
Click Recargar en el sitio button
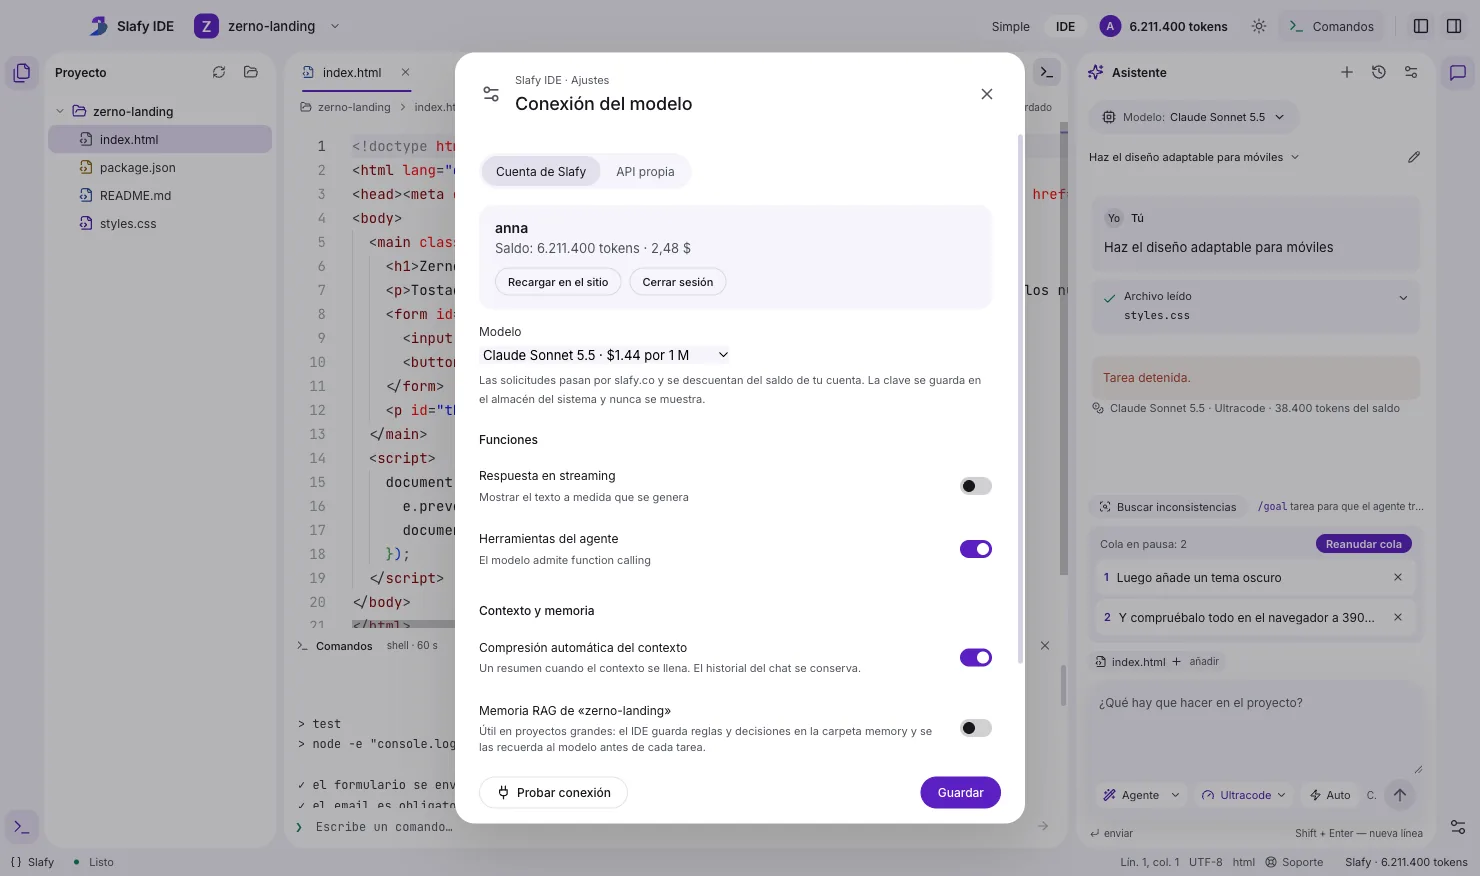(558, 282)
